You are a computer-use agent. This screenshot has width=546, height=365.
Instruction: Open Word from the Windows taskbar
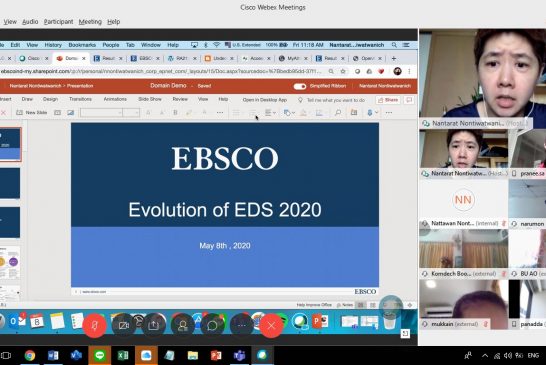click(x=53, y=355)
